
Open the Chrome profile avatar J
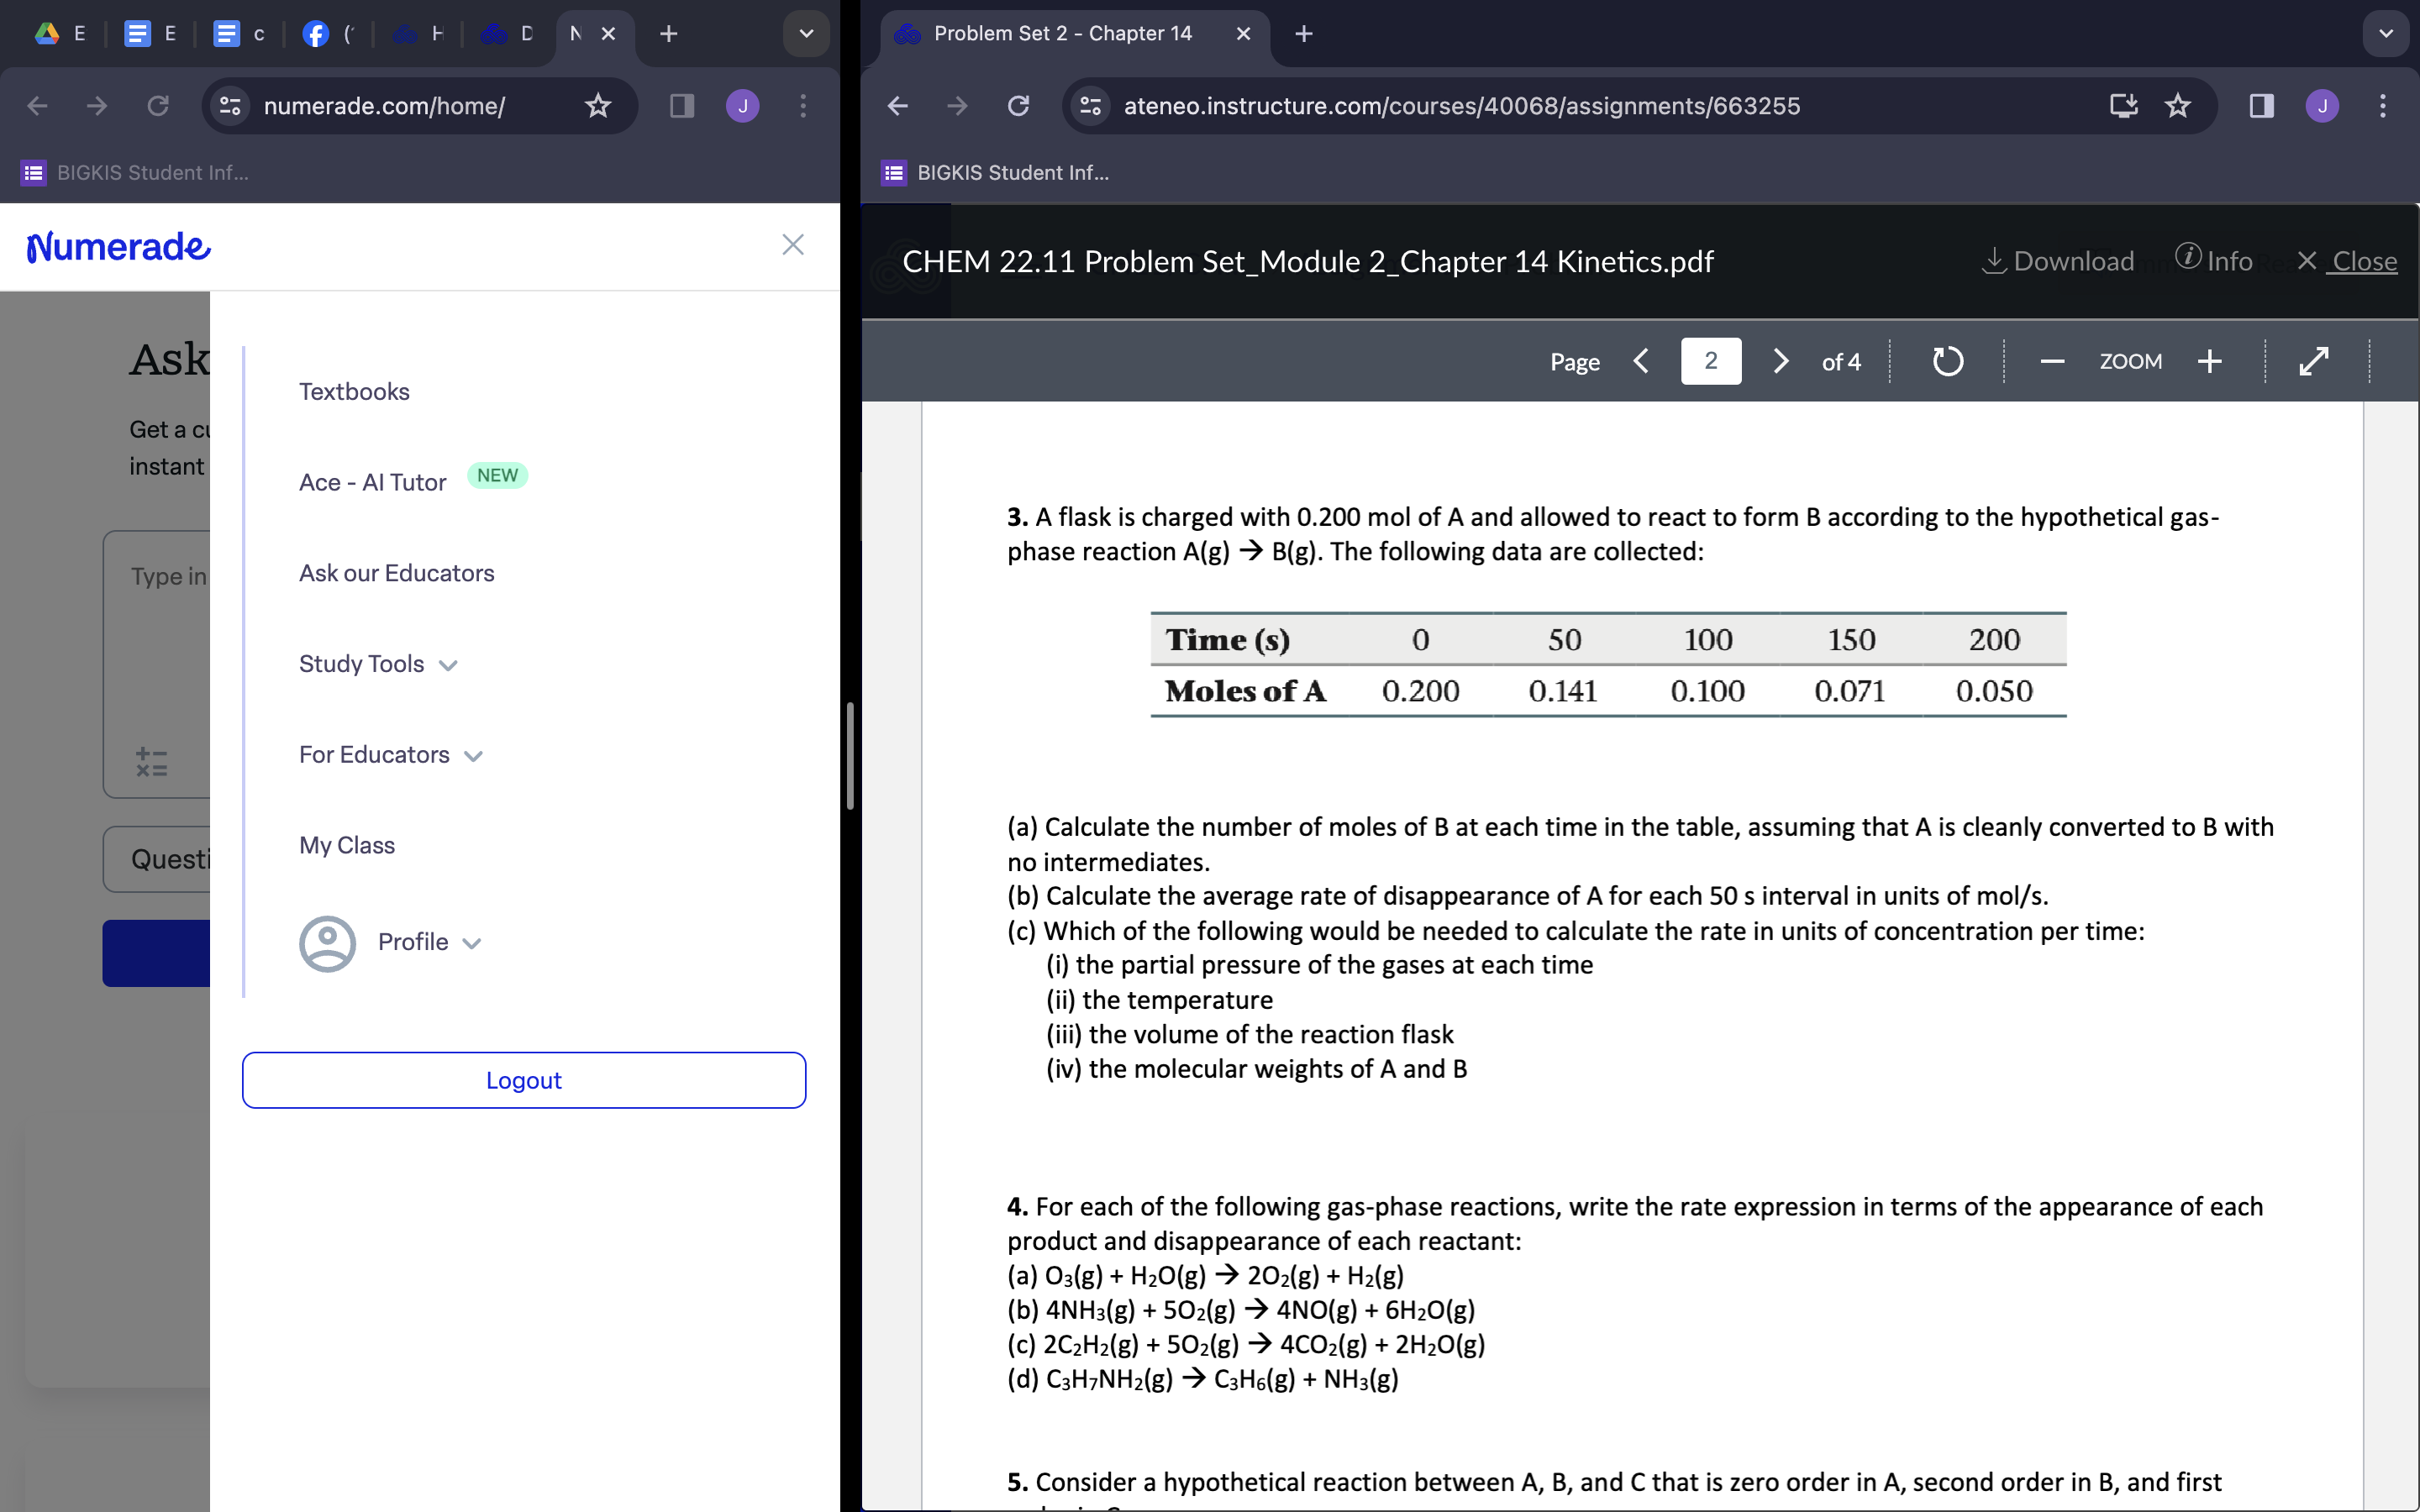coord(2322,106)
